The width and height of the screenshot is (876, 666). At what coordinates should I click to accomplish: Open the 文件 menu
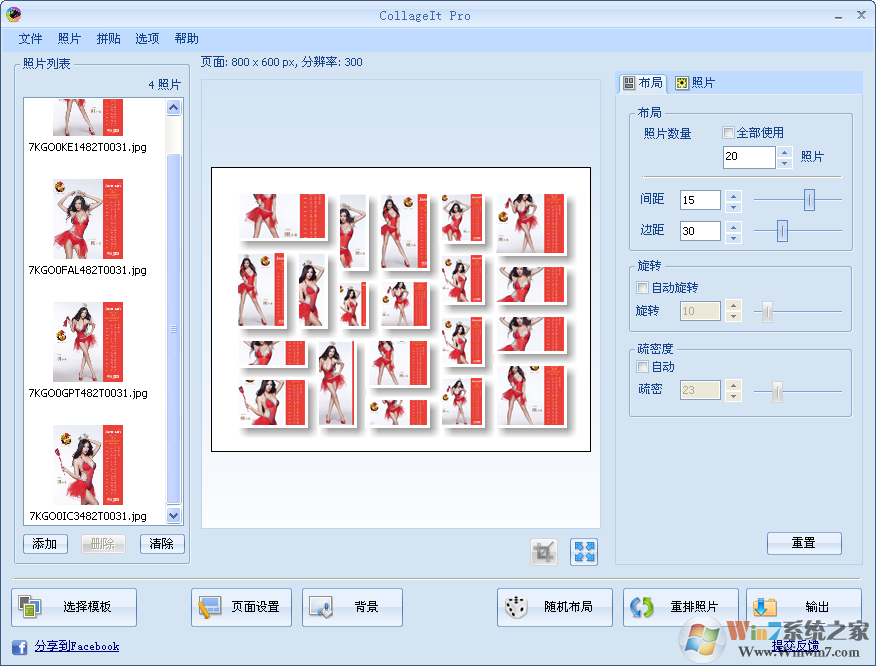pyautogui.click(x=30, y=38)
